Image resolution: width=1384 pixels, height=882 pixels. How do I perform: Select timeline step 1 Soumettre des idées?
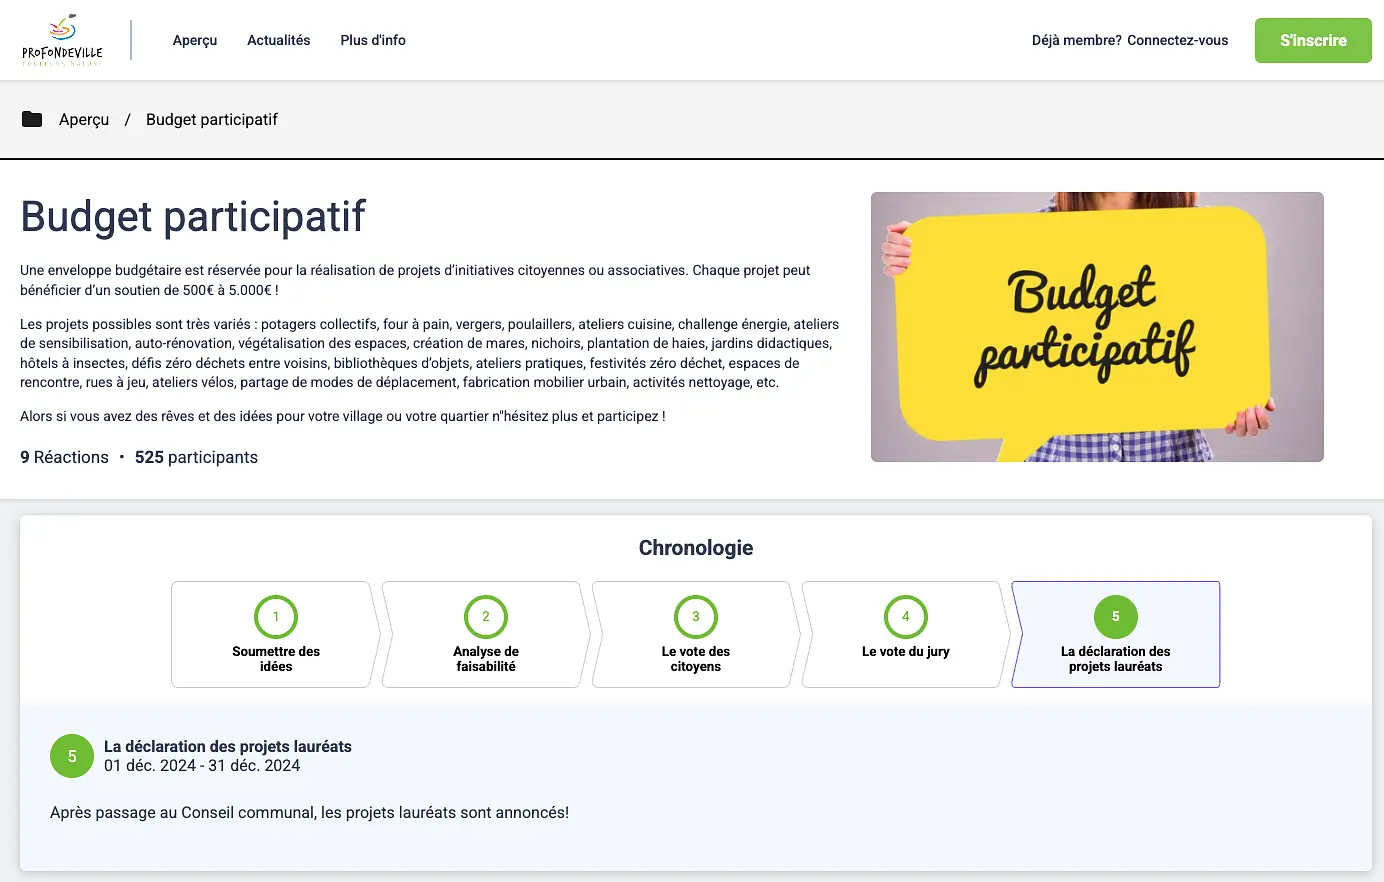[x=276, y=634]
